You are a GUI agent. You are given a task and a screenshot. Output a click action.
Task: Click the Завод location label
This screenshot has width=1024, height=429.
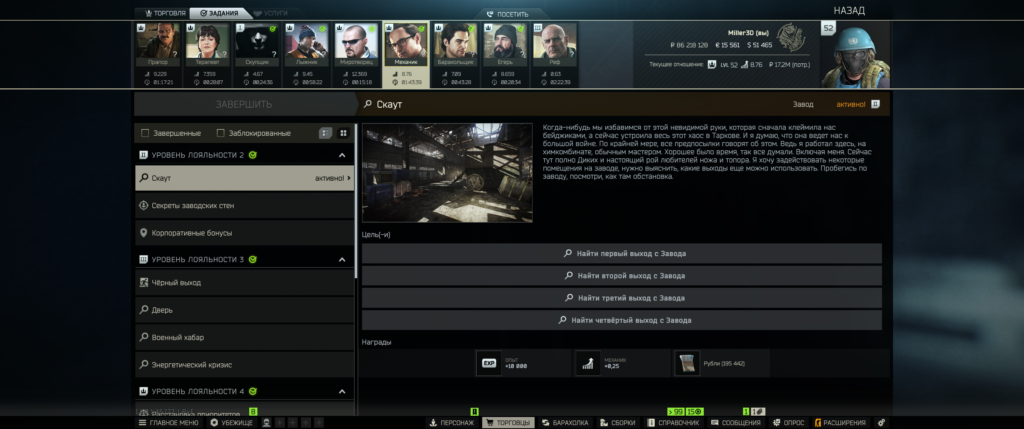click(x=803, y=104)
